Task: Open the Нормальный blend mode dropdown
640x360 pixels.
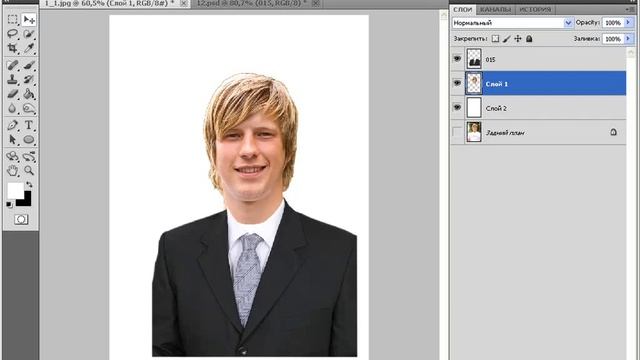Action: point(512,23)
